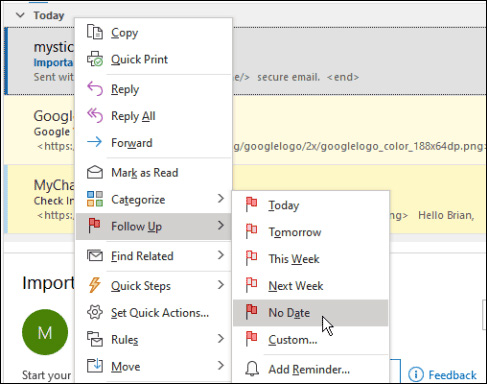This screenshot has width=487, height=384.
Task: Click the Quick Steps lightning icon
Action: point(95,285)
